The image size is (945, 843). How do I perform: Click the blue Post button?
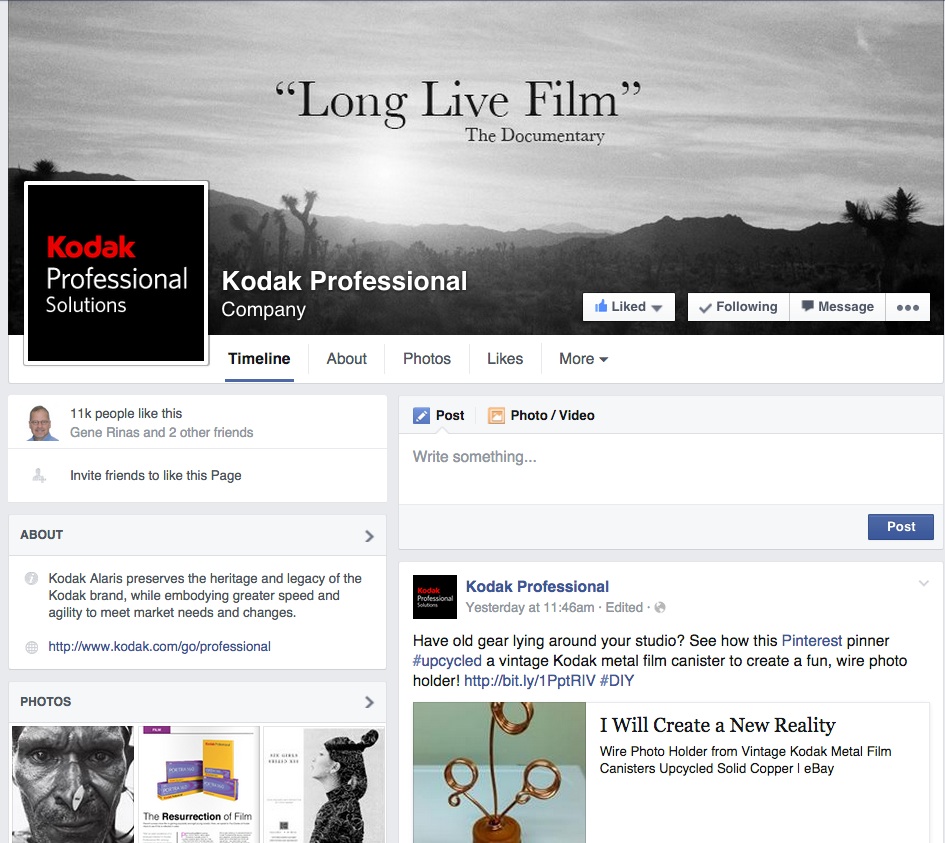pyautogui.click(x=900, y=527)
